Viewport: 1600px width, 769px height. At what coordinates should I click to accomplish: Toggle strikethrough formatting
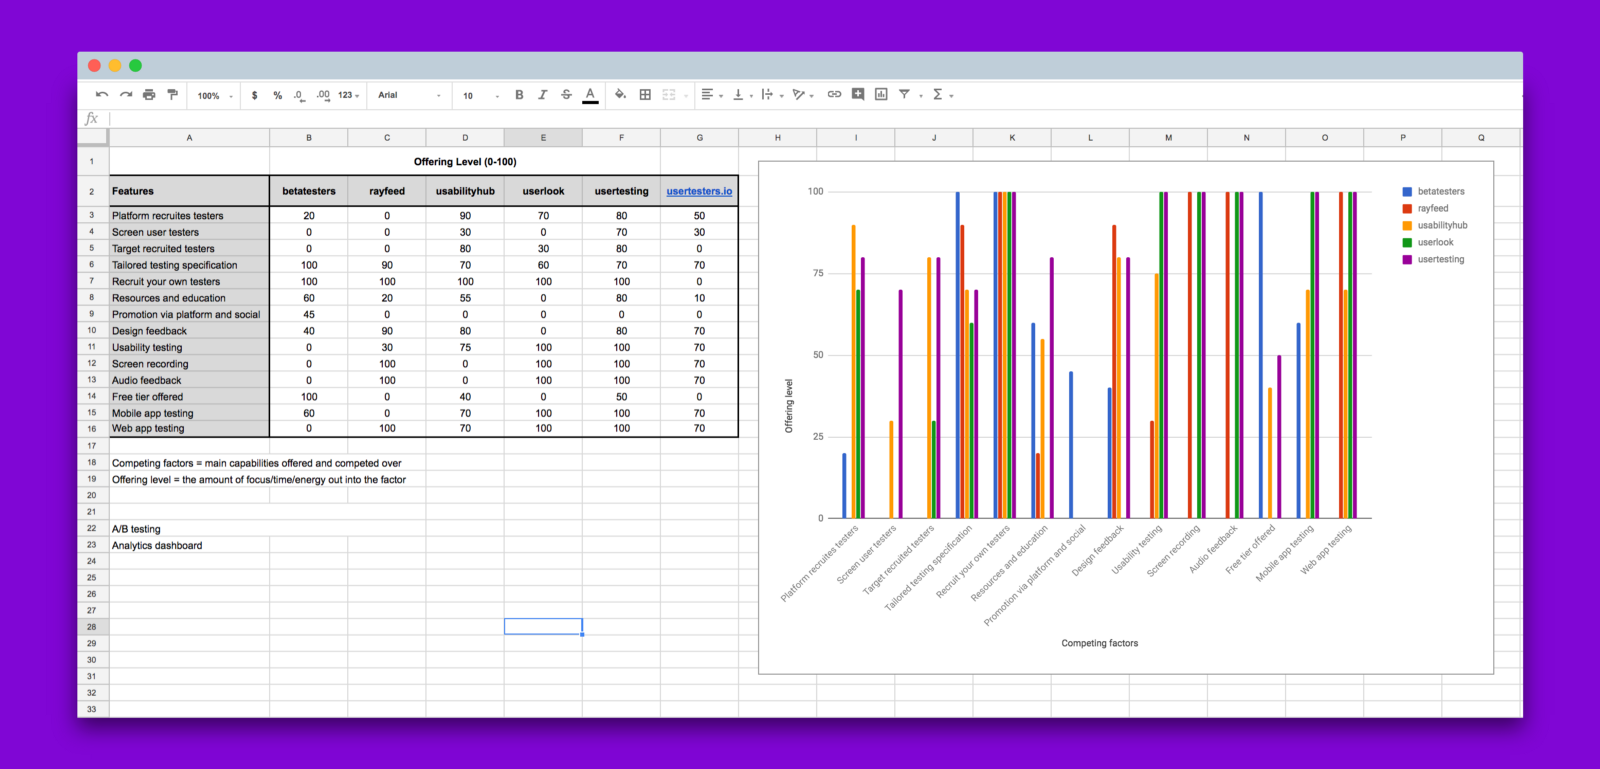(x=566, y=95)
